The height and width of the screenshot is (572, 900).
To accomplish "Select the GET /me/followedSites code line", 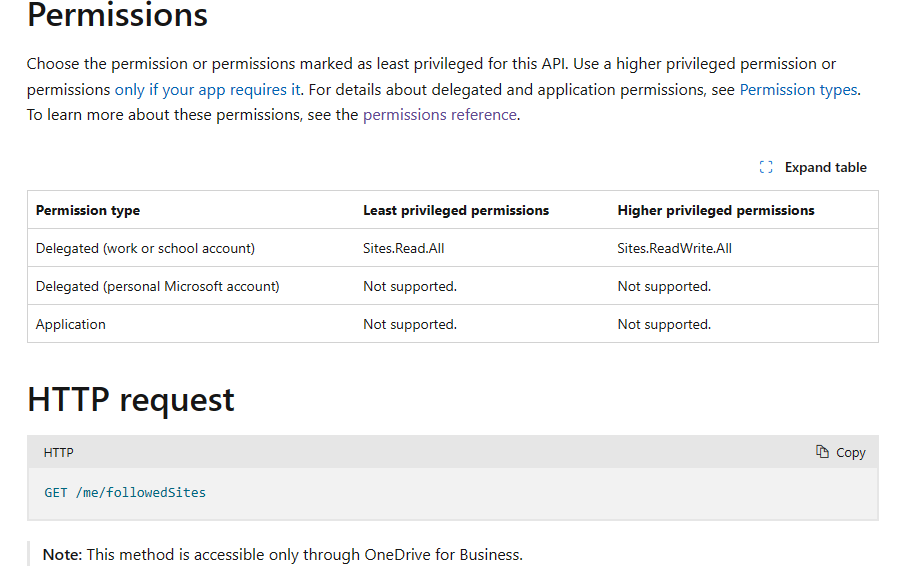I will 125,492.
